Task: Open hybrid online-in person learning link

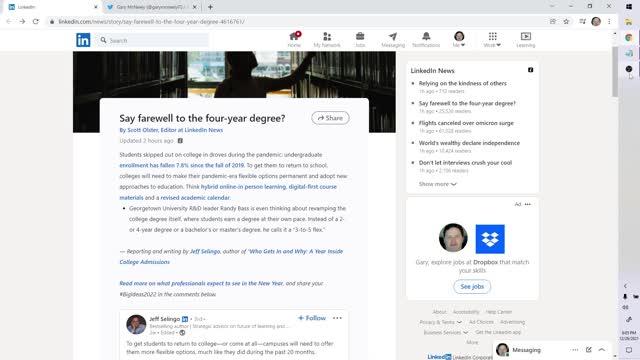Action: click(243, 187)
